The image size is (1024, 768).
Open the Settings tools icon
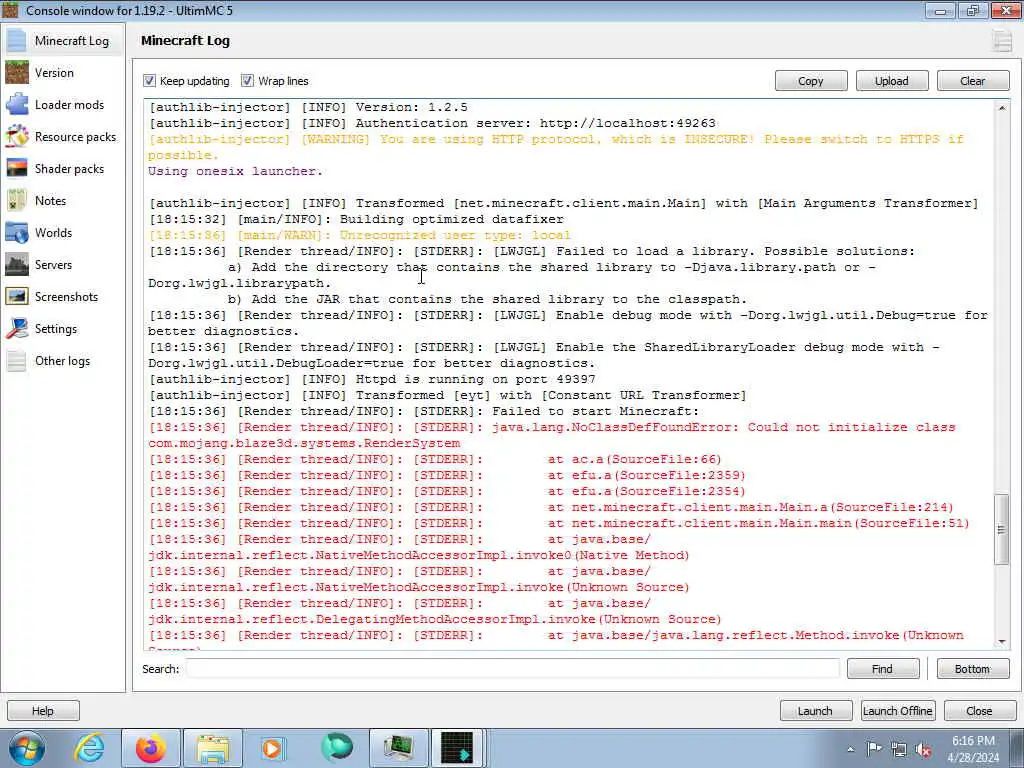17,328
